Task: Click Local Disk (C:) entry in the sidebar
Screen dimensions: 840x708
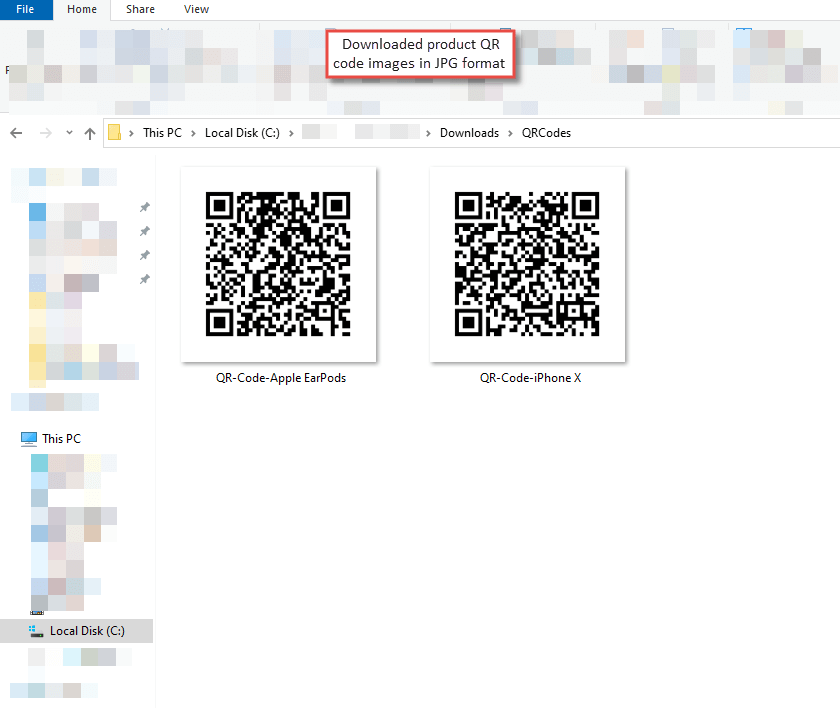Action: 89,631
